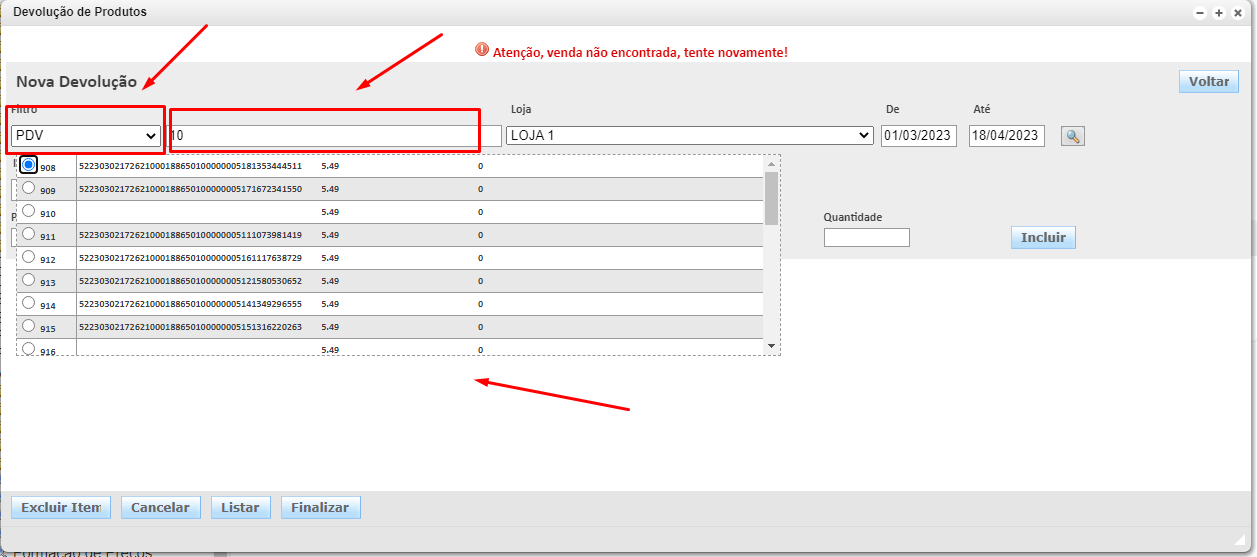Click the results list scrollbar thumb
Image resolution: width=1257 pixels, height=557 pixels.
point(771,197)
